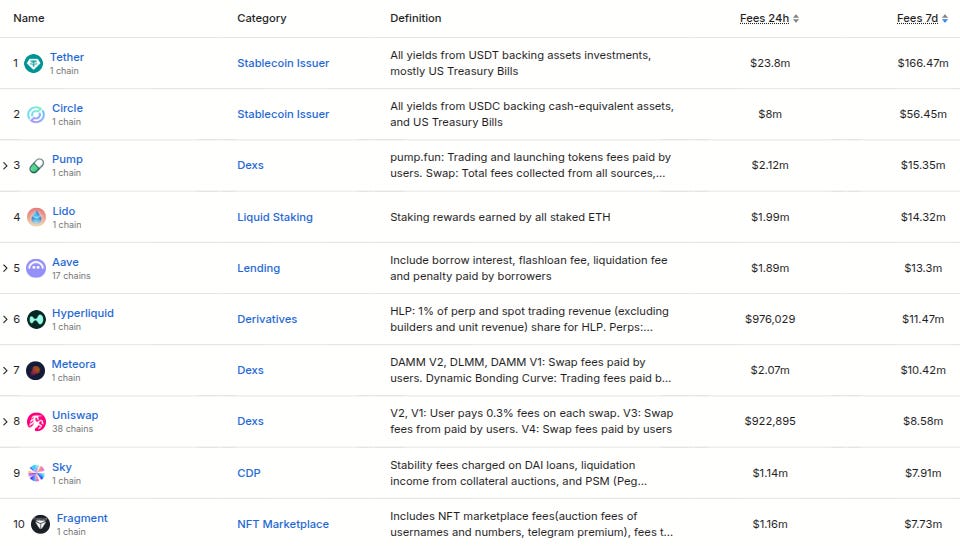Select Aave's $1.89m 24h fees value
The height and width of the screenshot is (546, 960).
tap(770, 268)
